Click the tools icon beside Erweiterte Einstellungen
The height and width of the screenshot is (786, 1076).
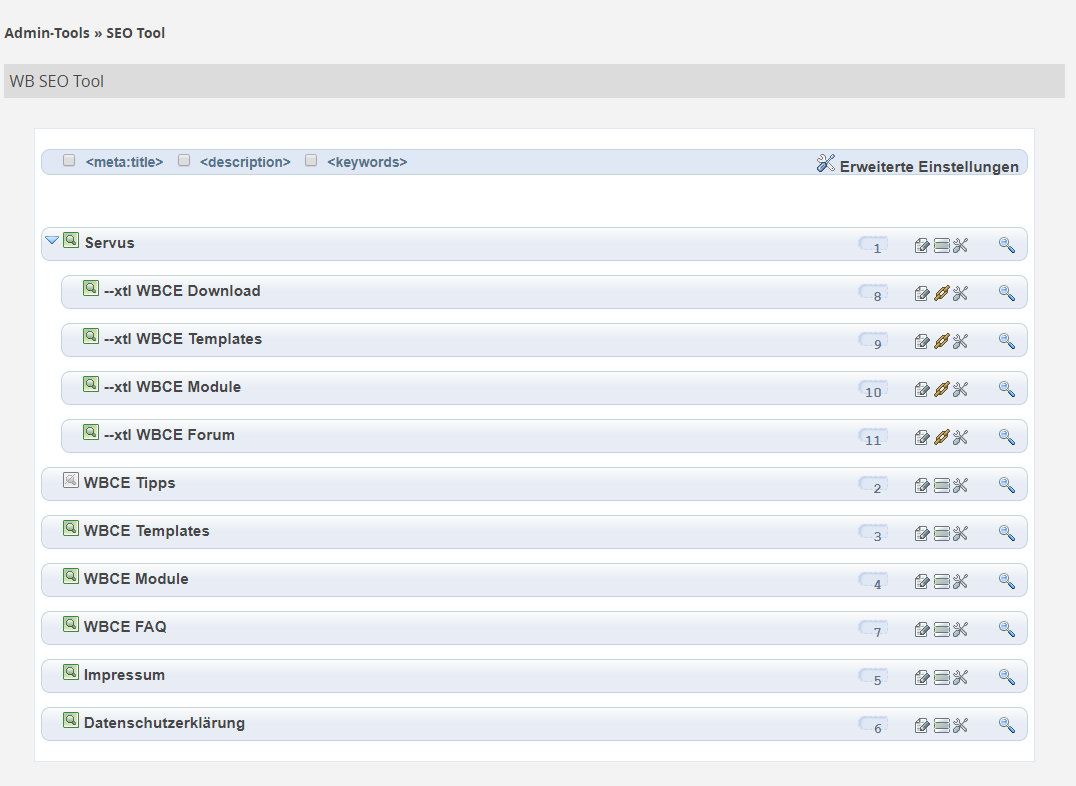click(x=826, y=163)
